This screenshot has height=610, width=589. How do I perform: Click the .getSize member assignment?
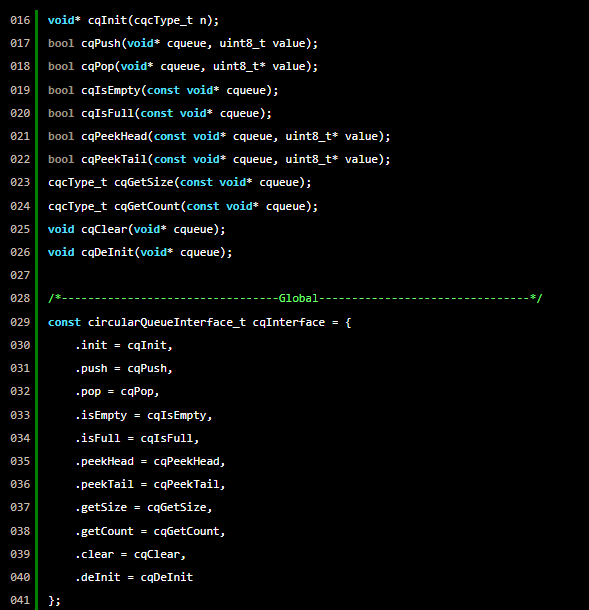(x=144, y=507)
